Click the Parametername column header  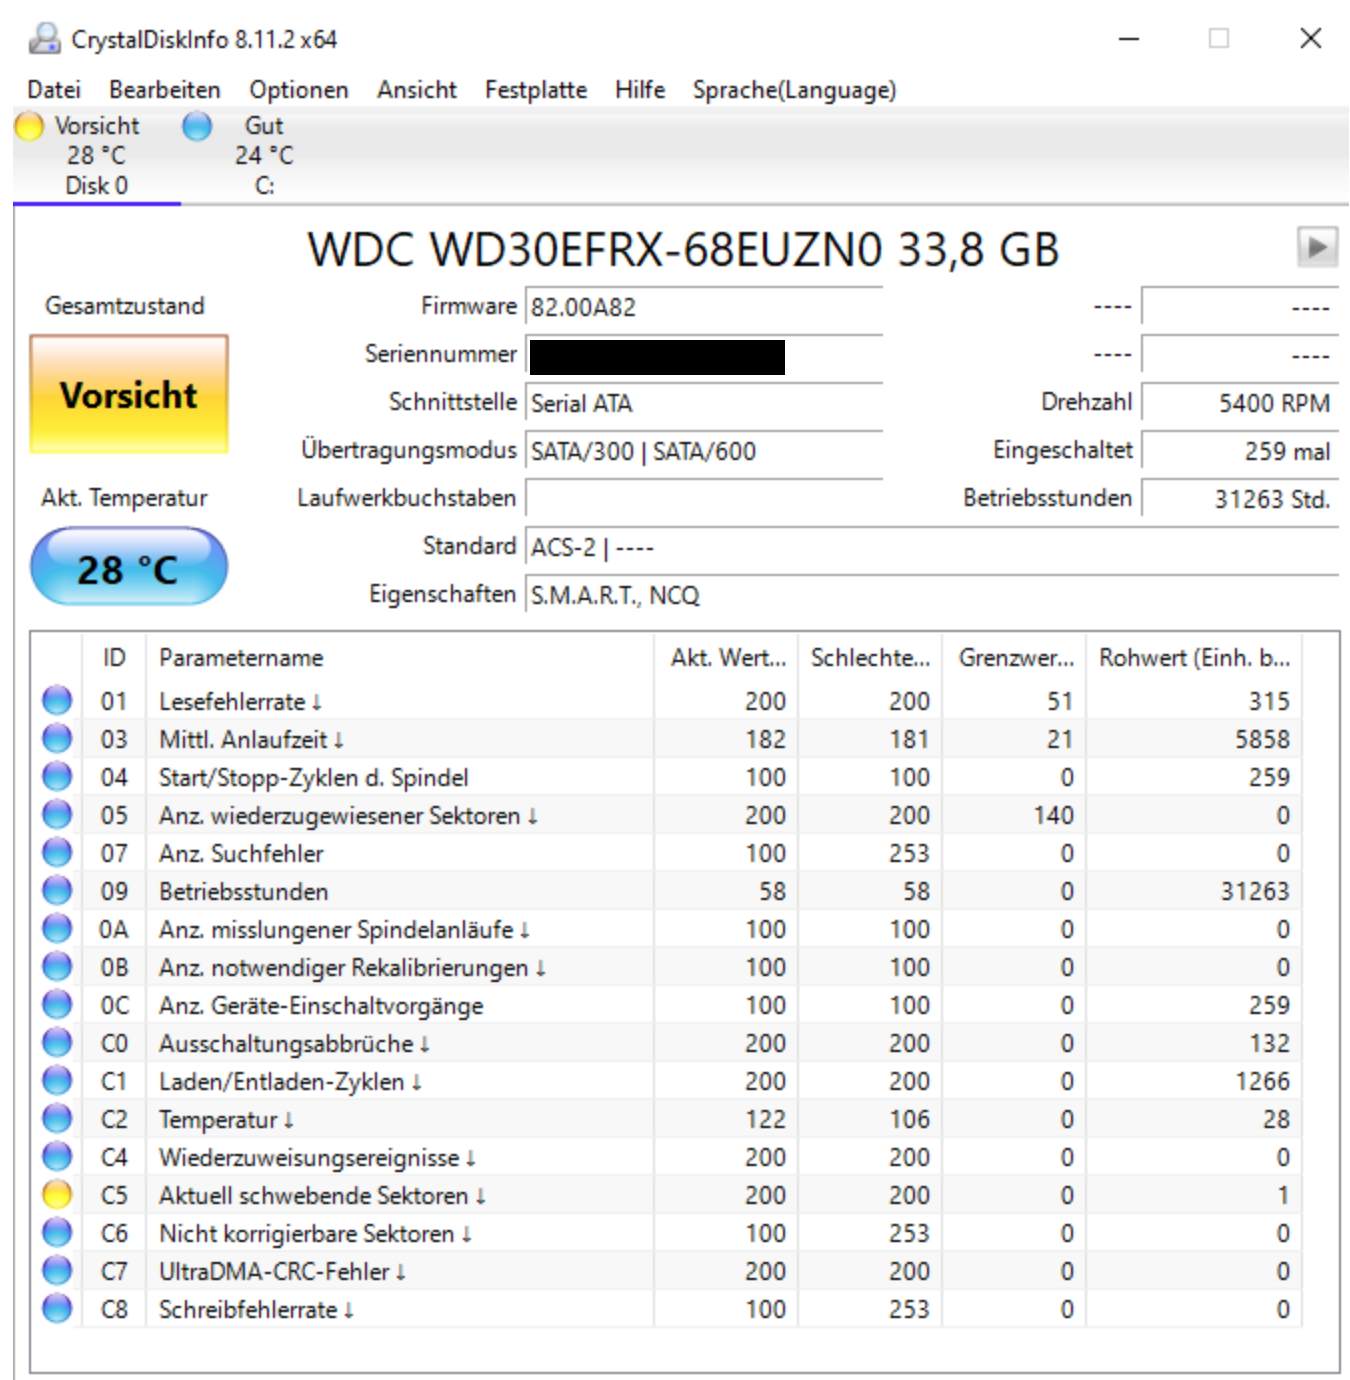400,658
